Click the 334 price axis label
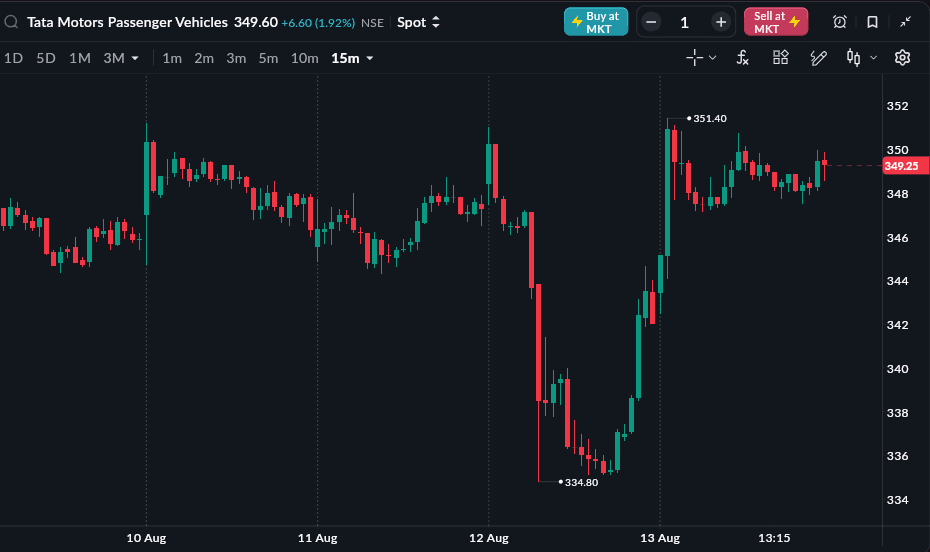This screenshot has width=930, height=552. click(897, 500)
